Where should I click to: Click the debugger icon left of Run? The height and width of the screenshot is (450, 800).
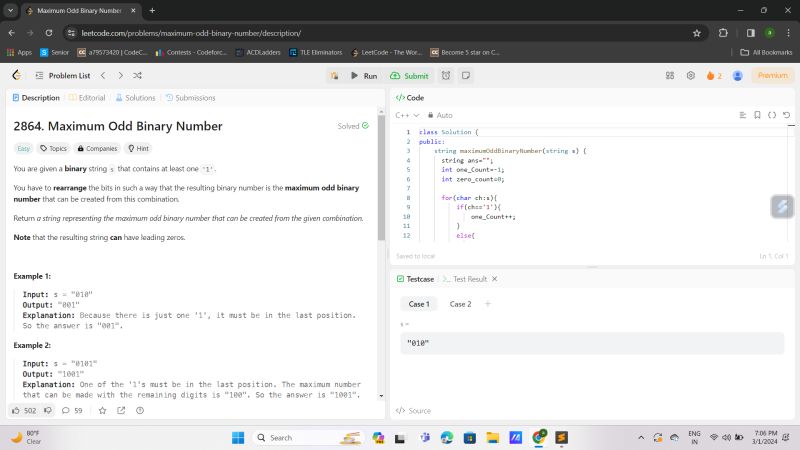[334, 76]
